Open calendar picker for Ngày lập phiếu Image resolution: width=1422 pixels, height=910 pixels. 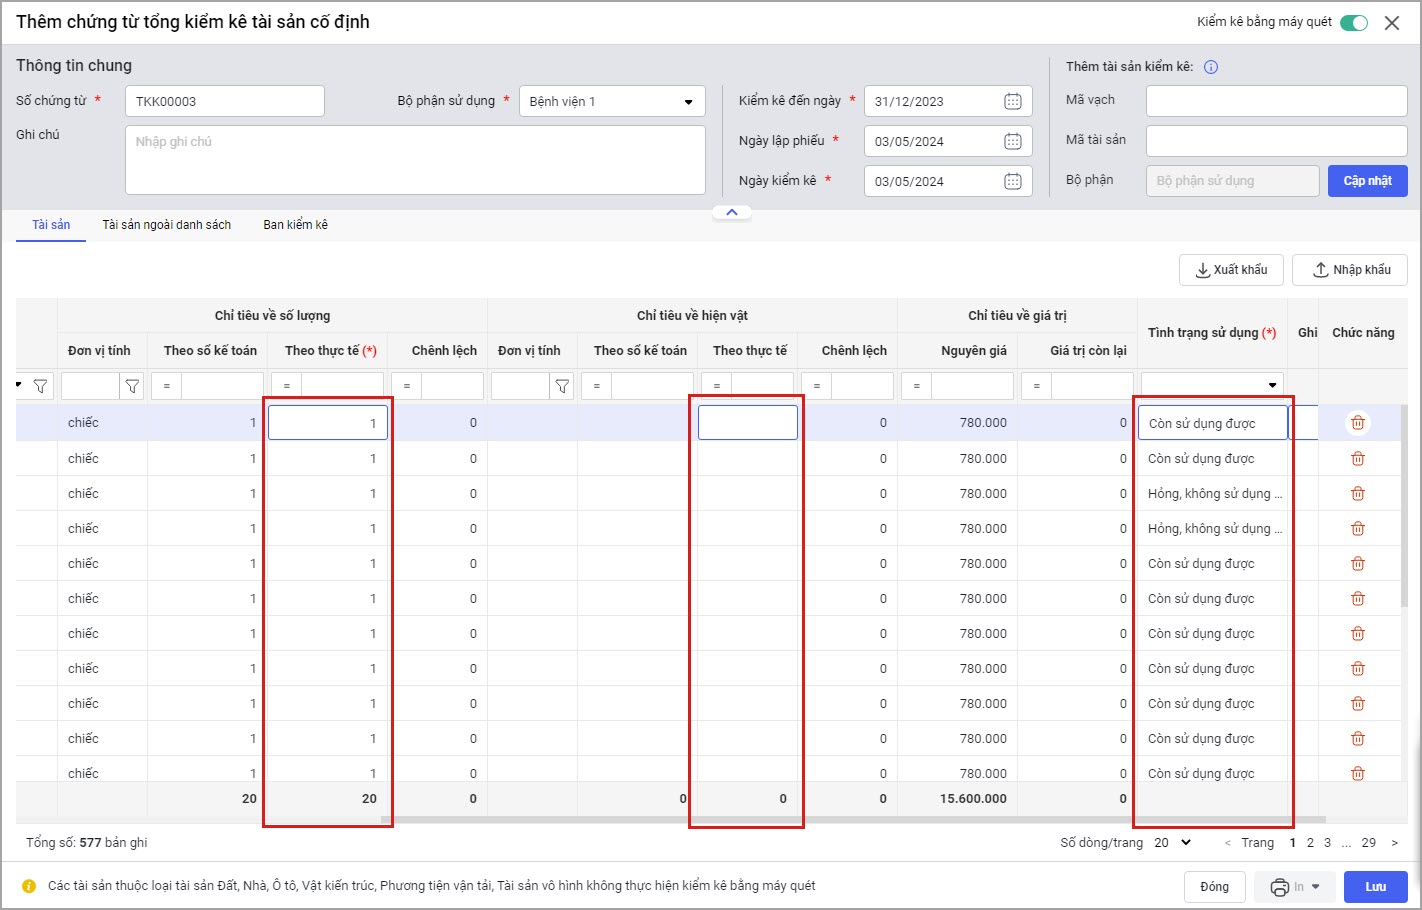click(x=1012, y=141)
